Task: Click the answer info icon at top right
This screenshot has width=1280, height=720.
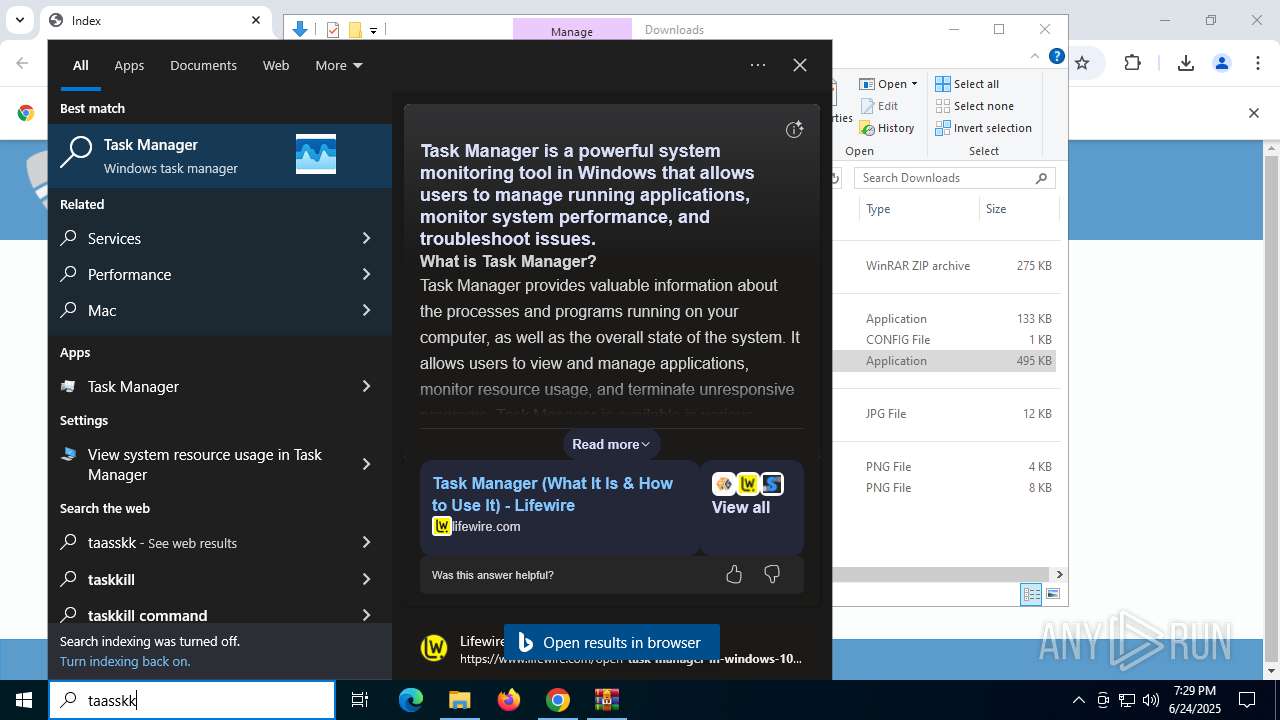Action: pyautogui.click(x=794, y=129)
